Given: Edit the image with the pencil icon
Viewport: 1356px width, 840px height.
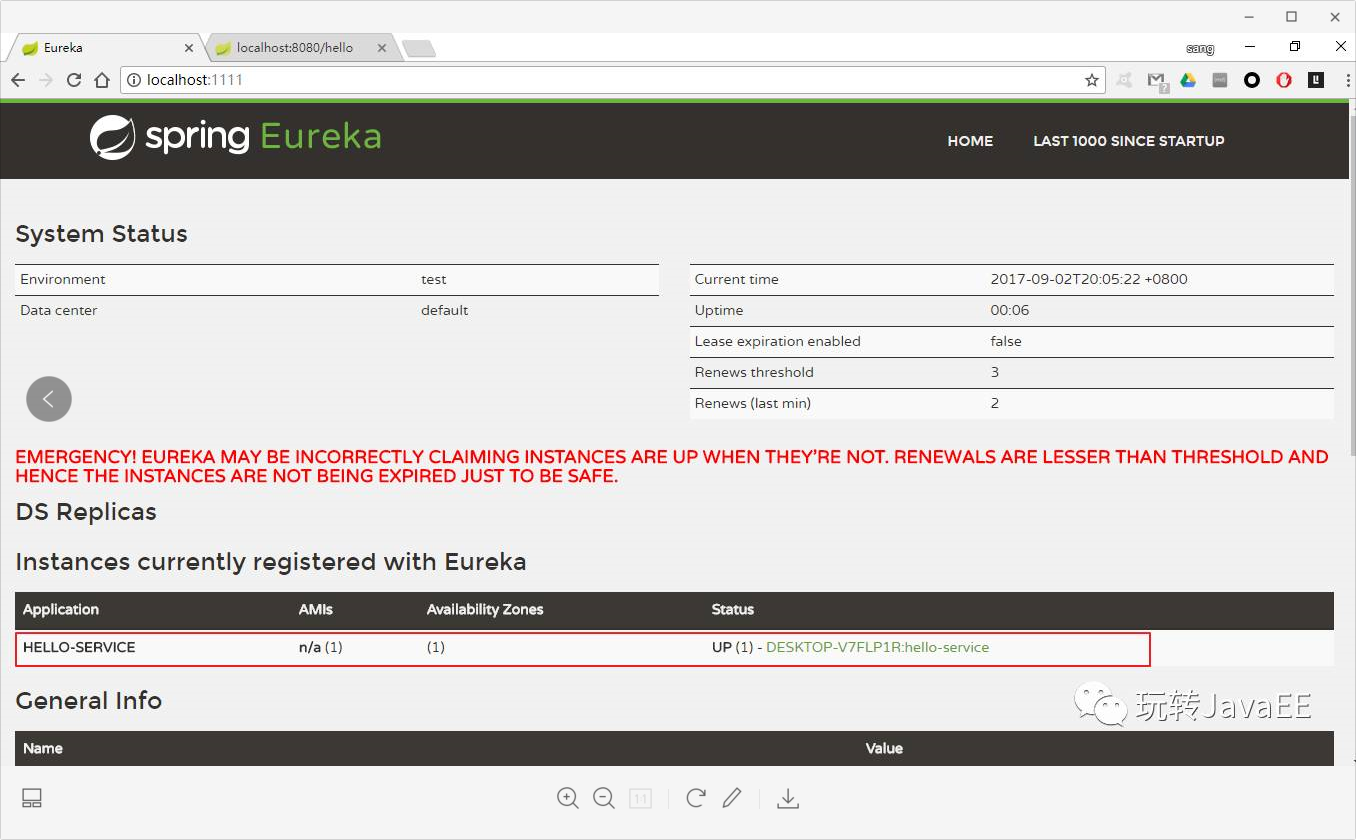Looking at the screenshot, I should [x=732, y=798].
